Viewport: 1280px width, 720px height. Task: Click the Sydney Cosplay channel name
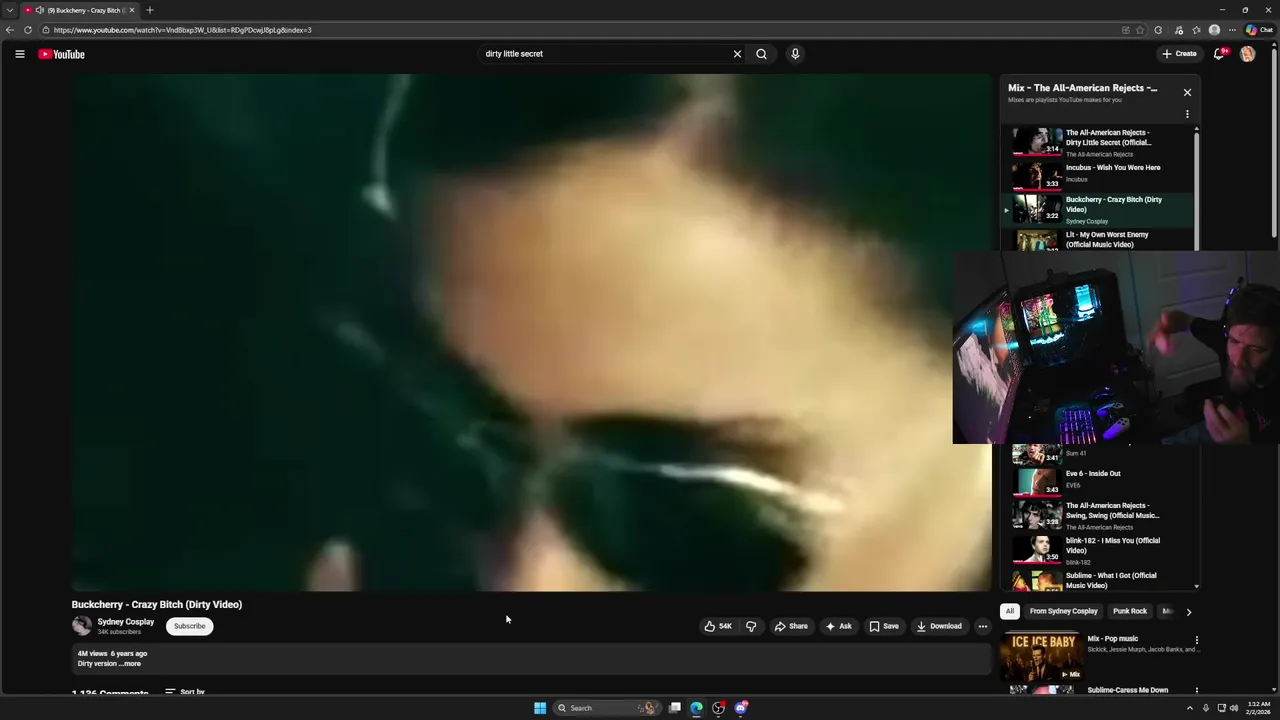tap(125, 622)
